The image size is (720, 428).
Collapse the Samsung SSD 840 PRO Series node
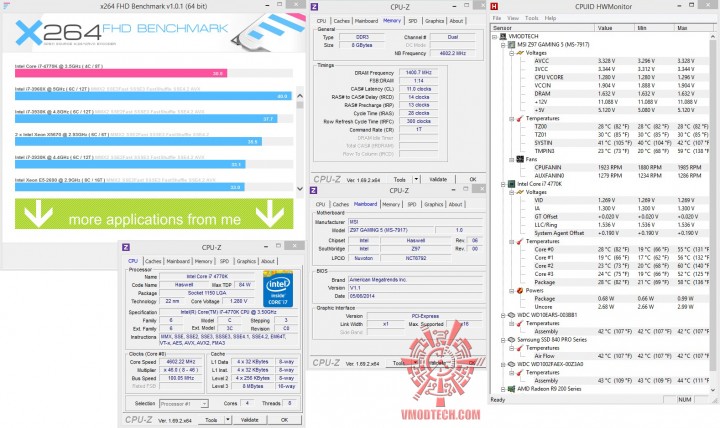click(503, 340)
